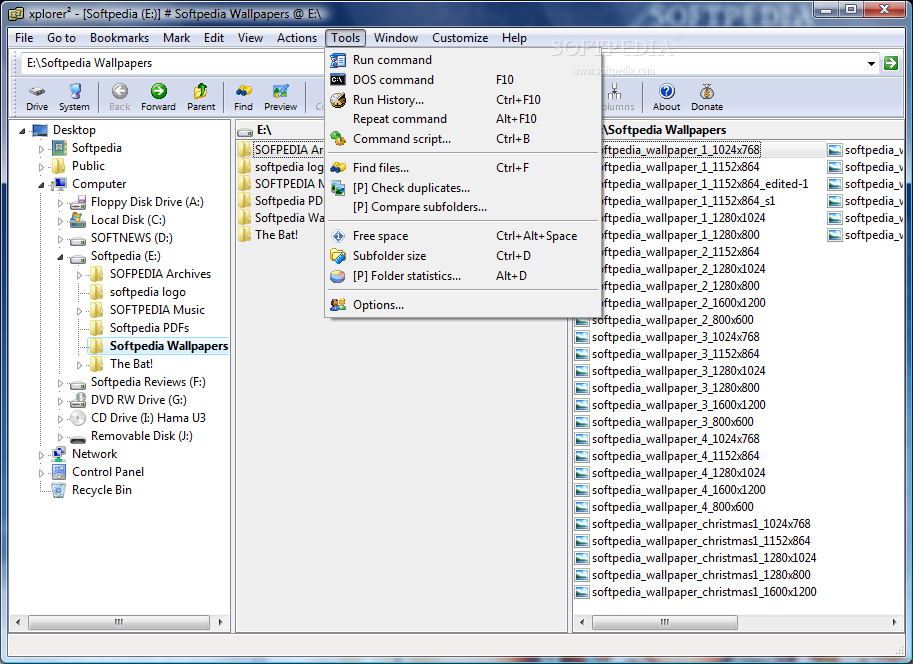Click the Options icon in the Tools menu
The height and width of the screenshot is (664, 913).
(x=338, y=305)
